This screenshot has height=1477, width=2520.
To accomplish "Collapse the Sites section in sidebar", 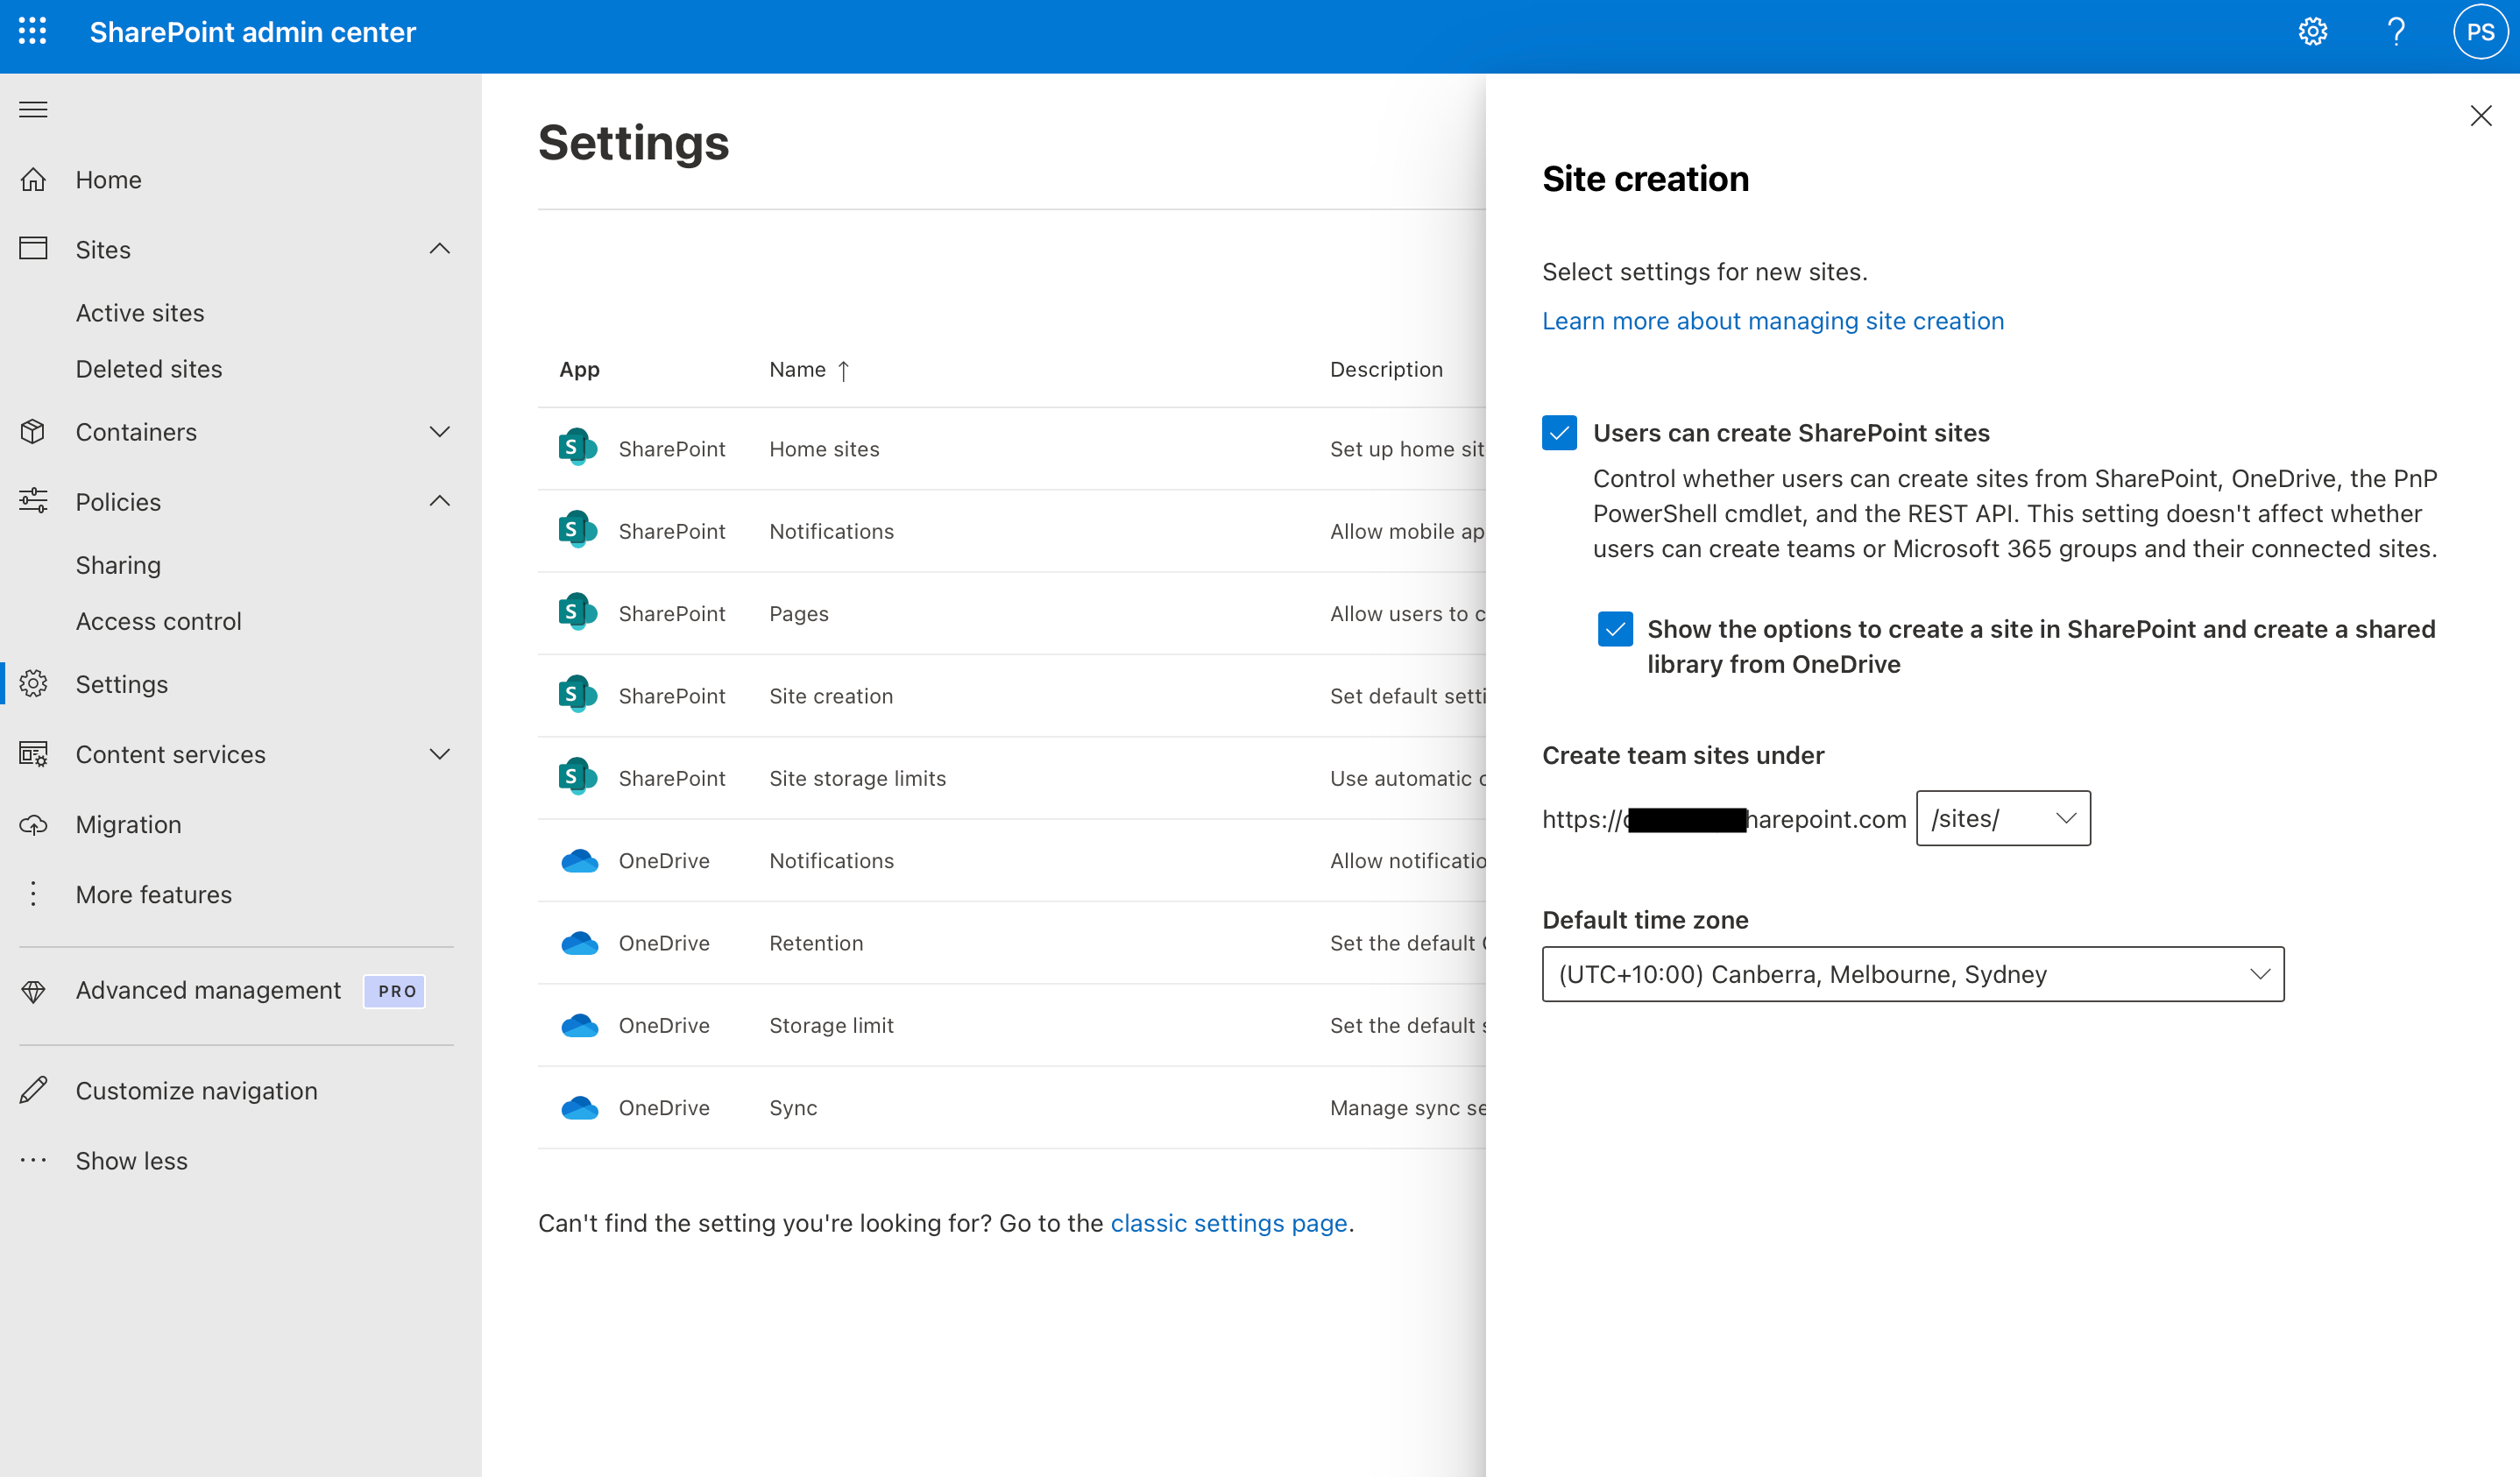I will click(x=439, y=248).
